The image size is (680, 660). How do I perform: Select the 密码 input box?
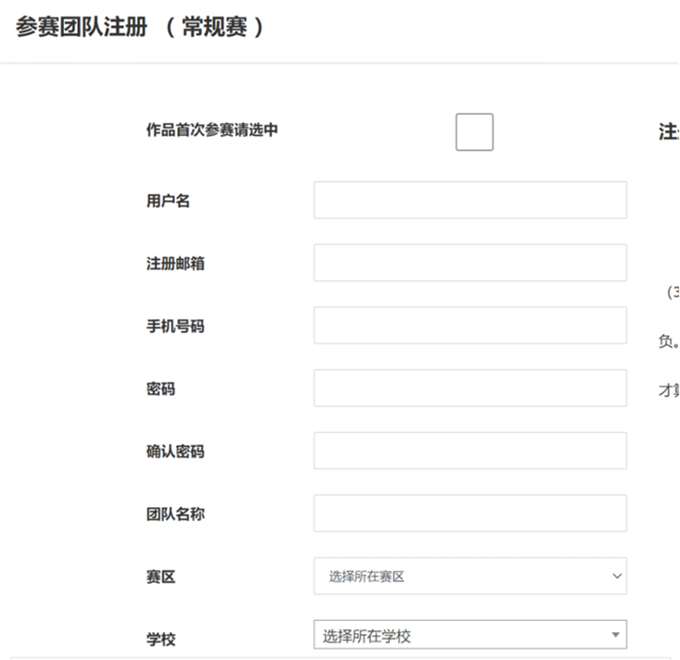pyautogui.click(x=470, y=388)
